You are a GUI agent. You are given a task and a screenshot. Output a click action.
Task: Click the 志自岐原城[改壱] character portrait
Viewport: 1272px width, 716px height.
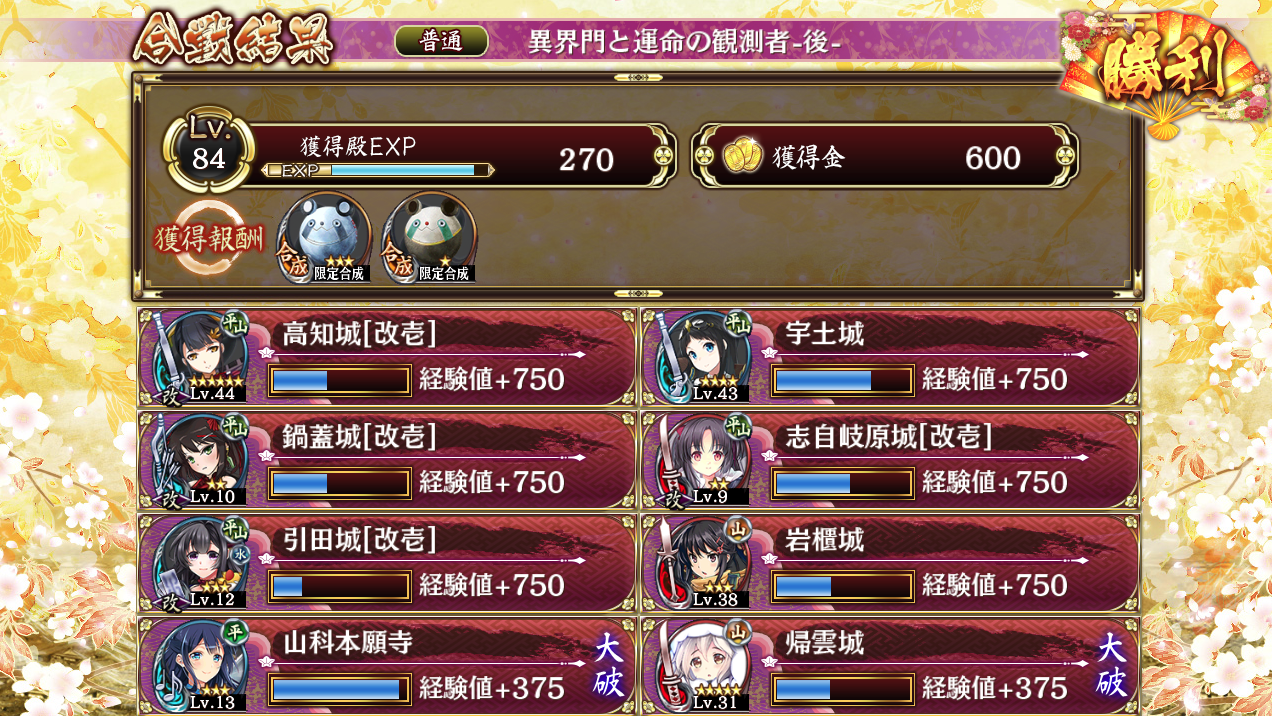pos(700,460)
